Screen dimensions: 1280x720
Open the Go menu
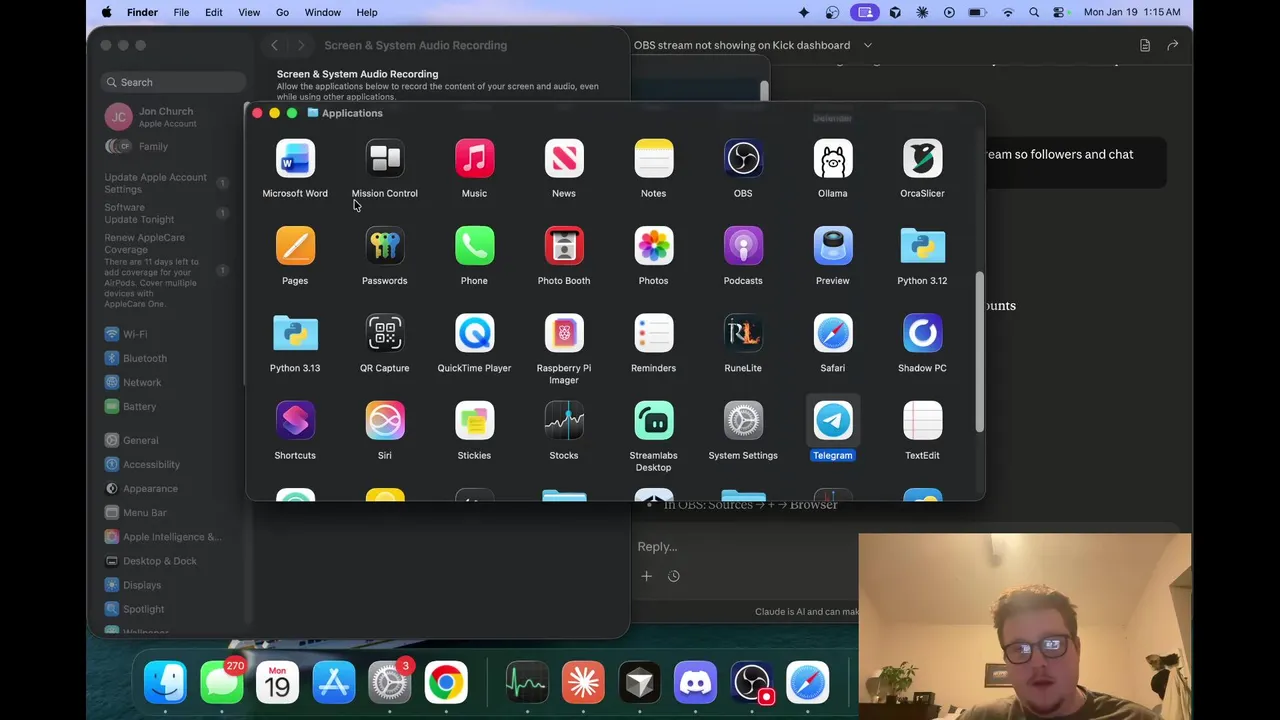[x=282, y=12]
